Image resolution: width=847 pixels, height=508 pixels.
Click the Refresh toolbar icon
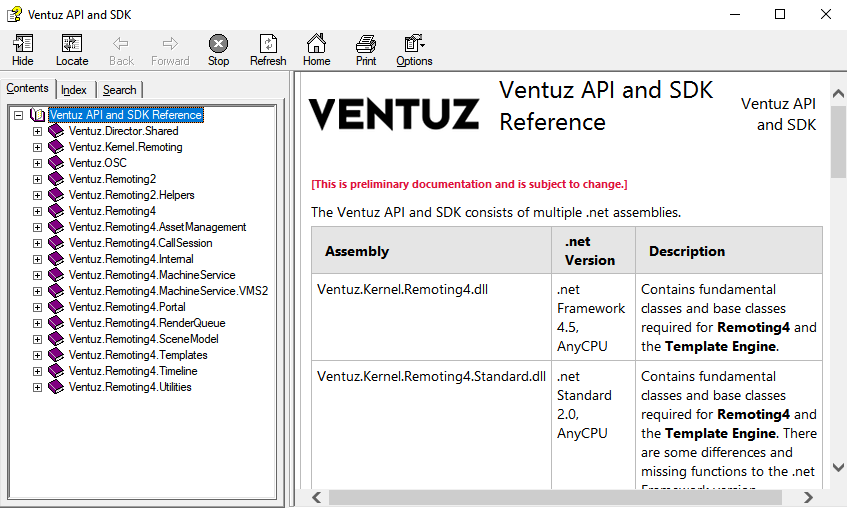point(268,45)
